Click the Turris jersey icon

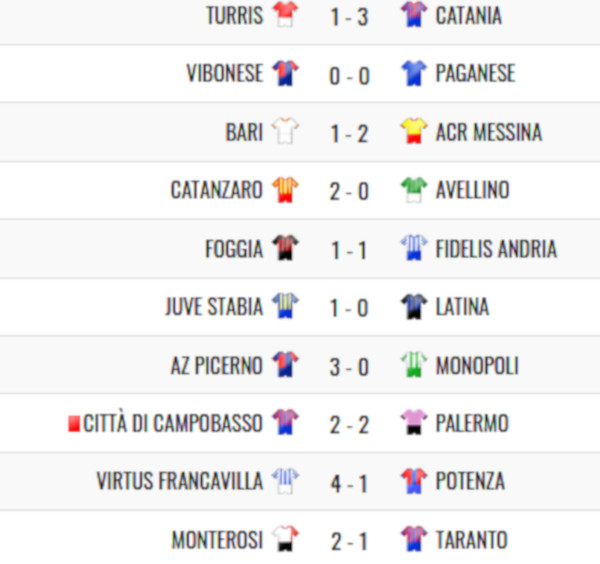pyautogui.click(x=285, y=14)
